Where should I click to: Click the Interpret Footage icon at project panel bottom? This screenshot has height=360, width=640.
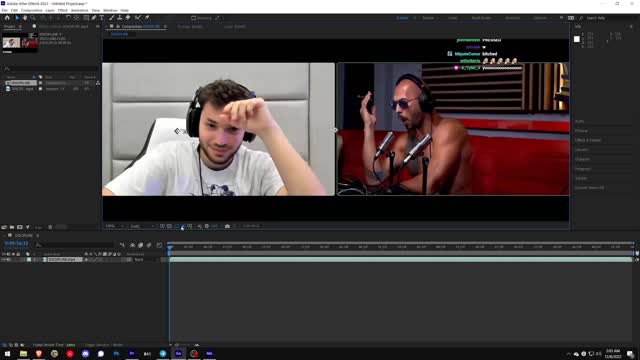[x=4, y=227]
